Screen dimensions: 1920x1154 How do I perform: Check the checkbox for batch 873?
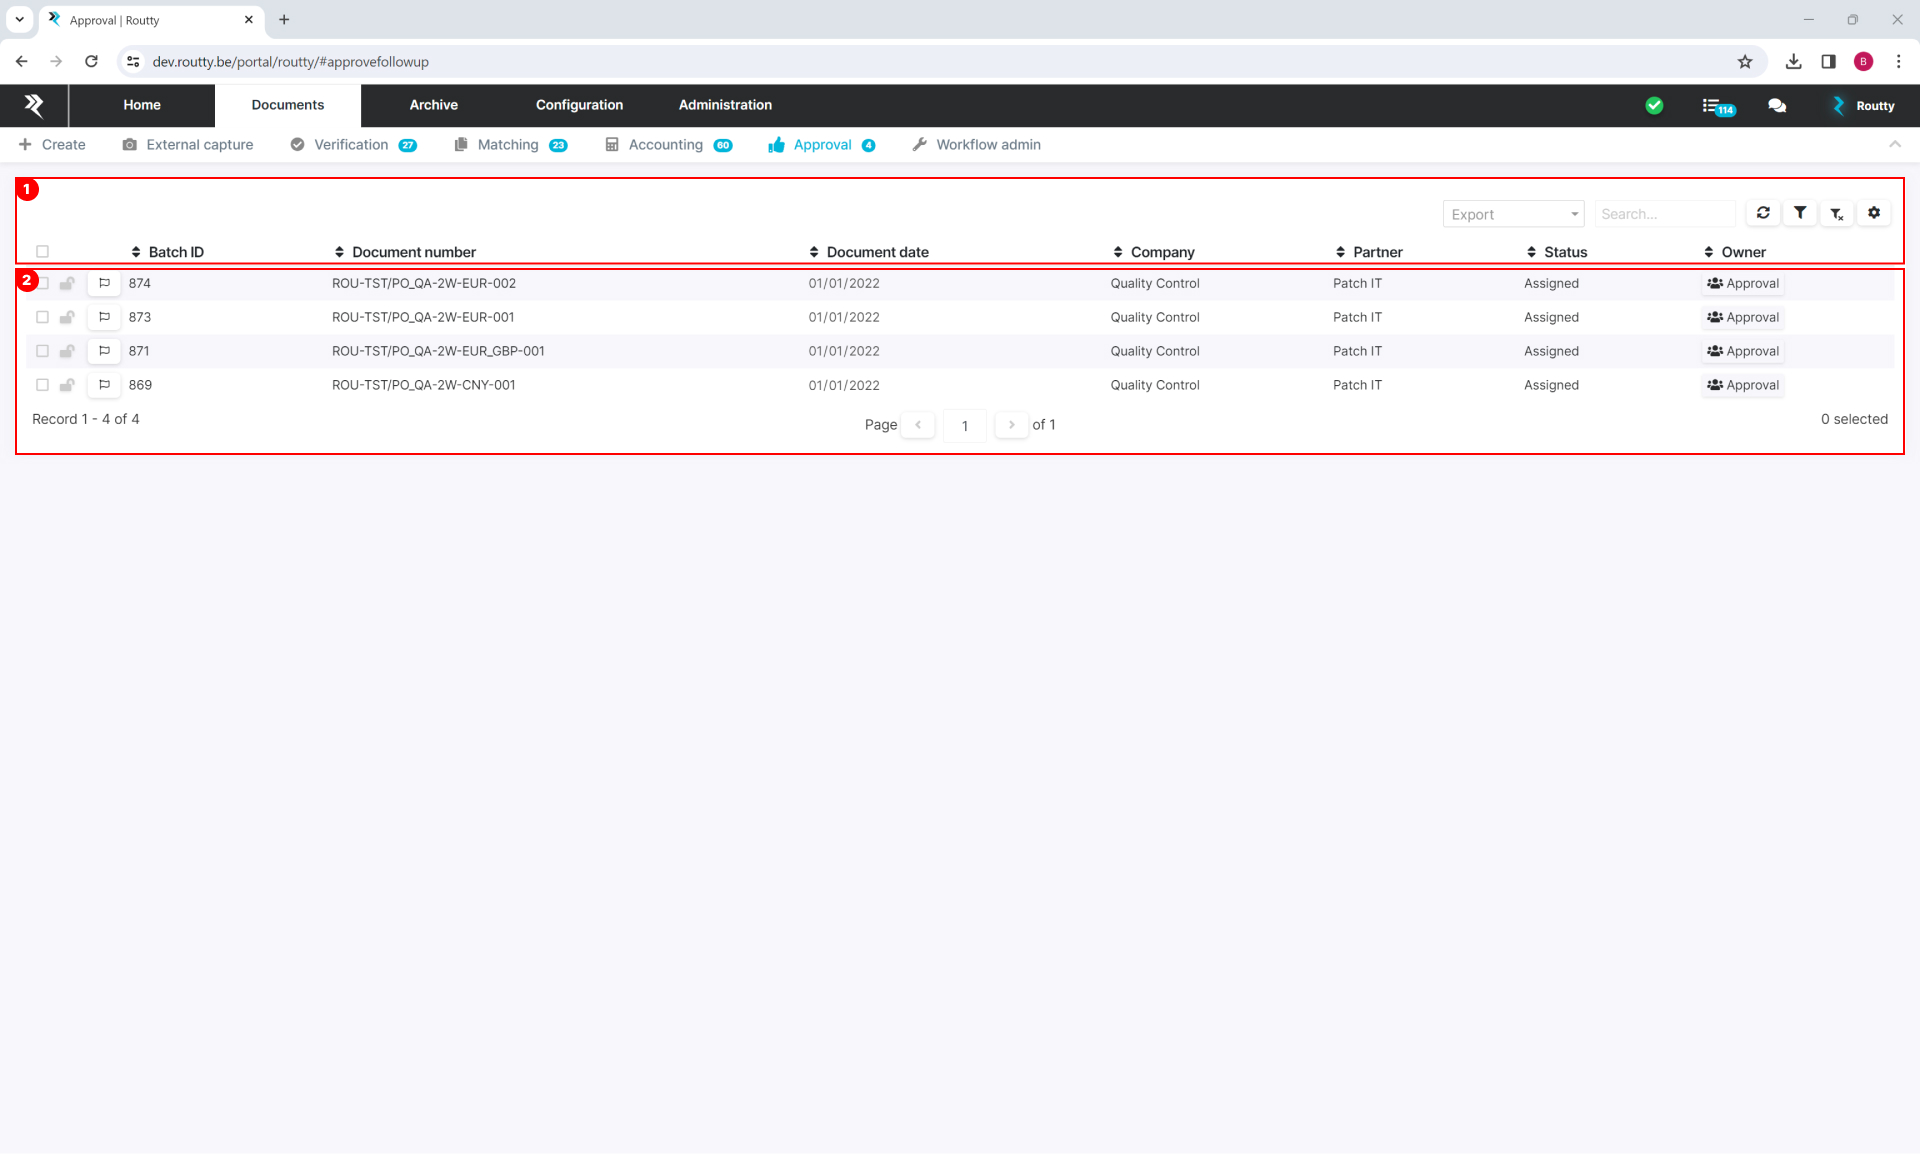(42, 317)
